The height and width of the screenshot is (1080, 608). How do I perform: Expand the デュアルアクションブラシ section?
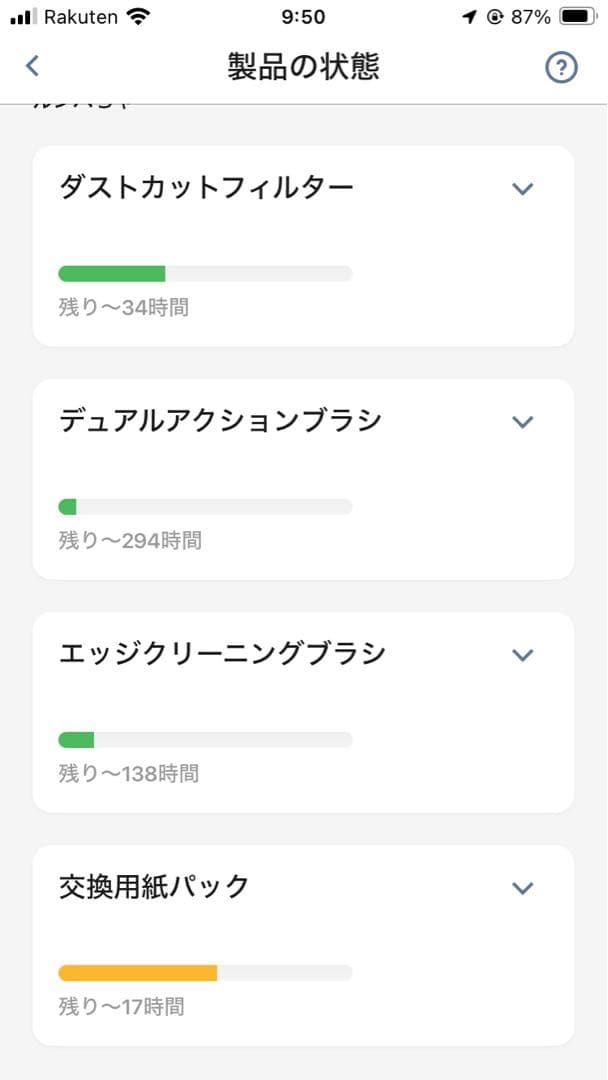click(x=521, y=421)
